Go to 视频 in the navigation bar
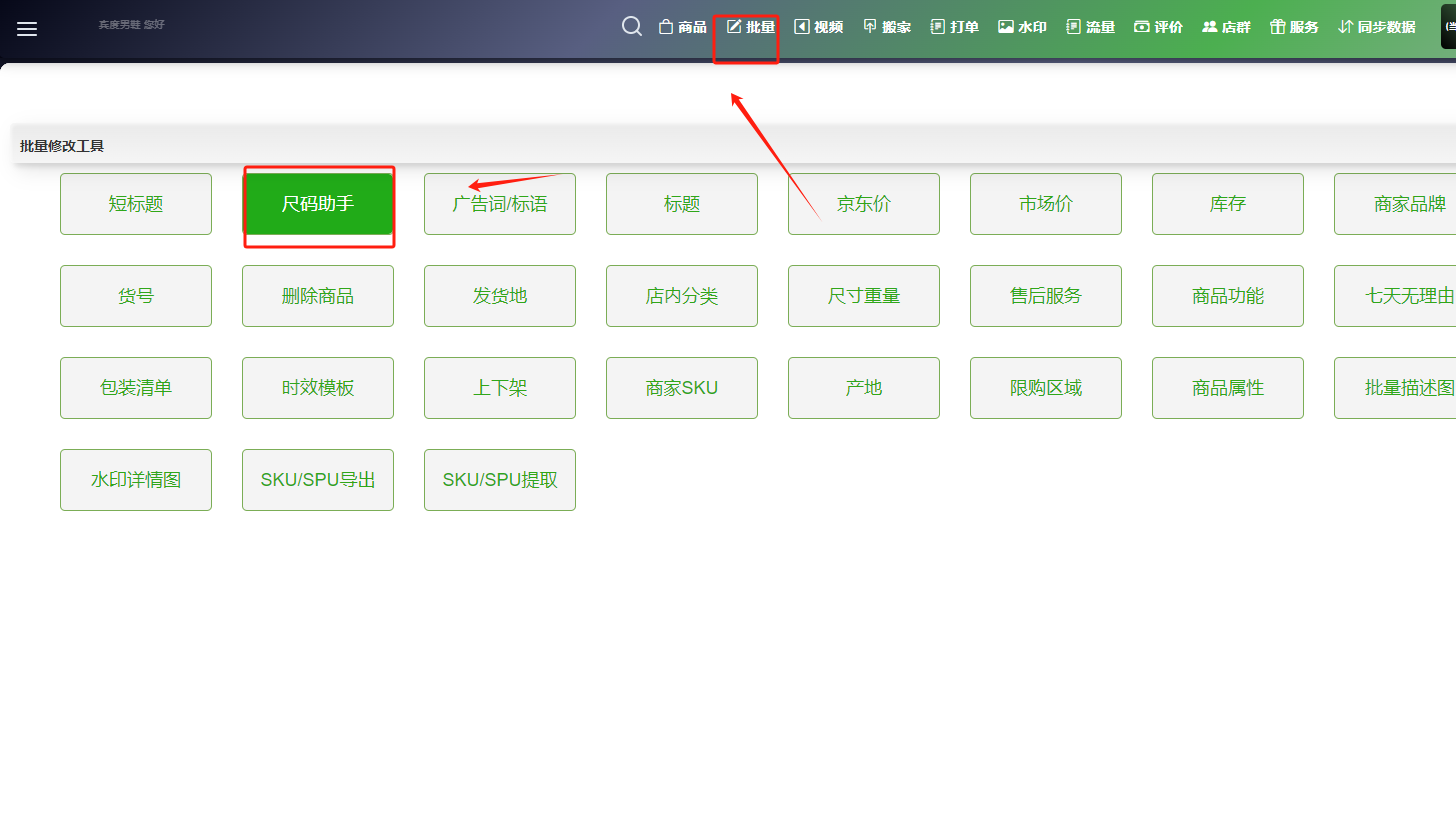 [x=818, y=27]
